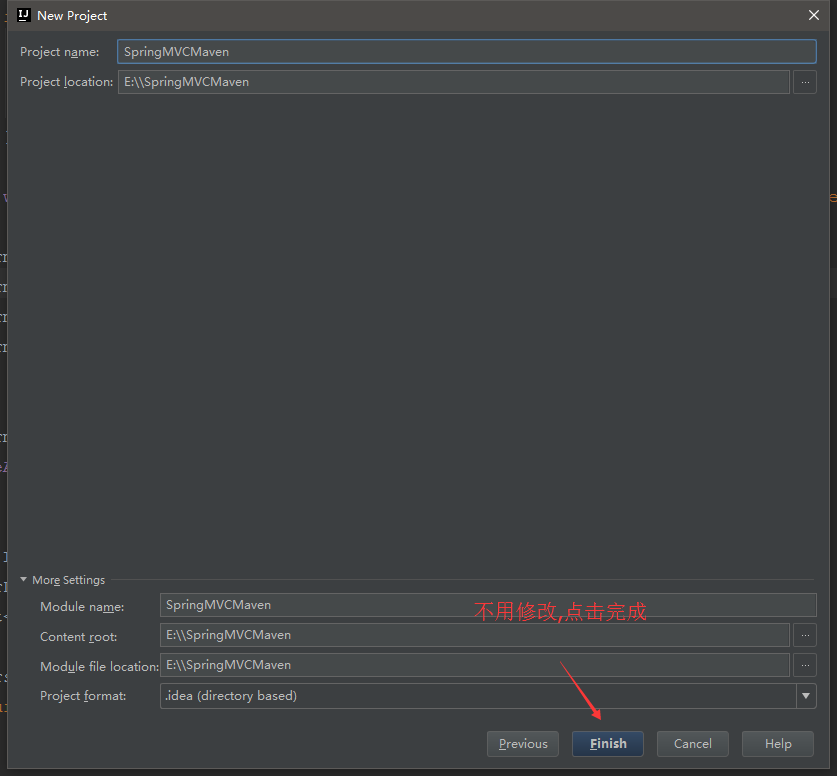Click the 'Project format:' label
Screen dimensions: 837x776
coord(83,696)
